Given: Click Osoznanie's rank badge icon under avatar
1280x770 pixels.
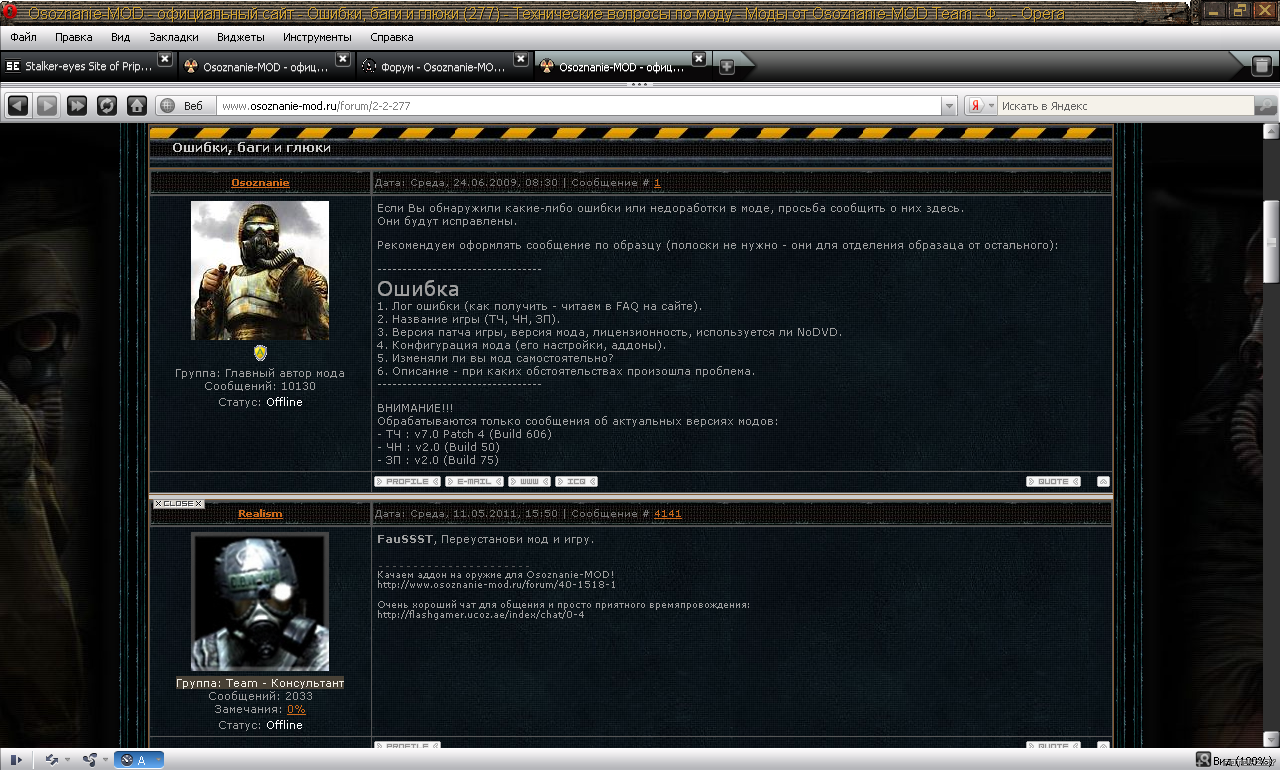Looking at the screenshot, I should pyautogui.click(x=260, y=353).
